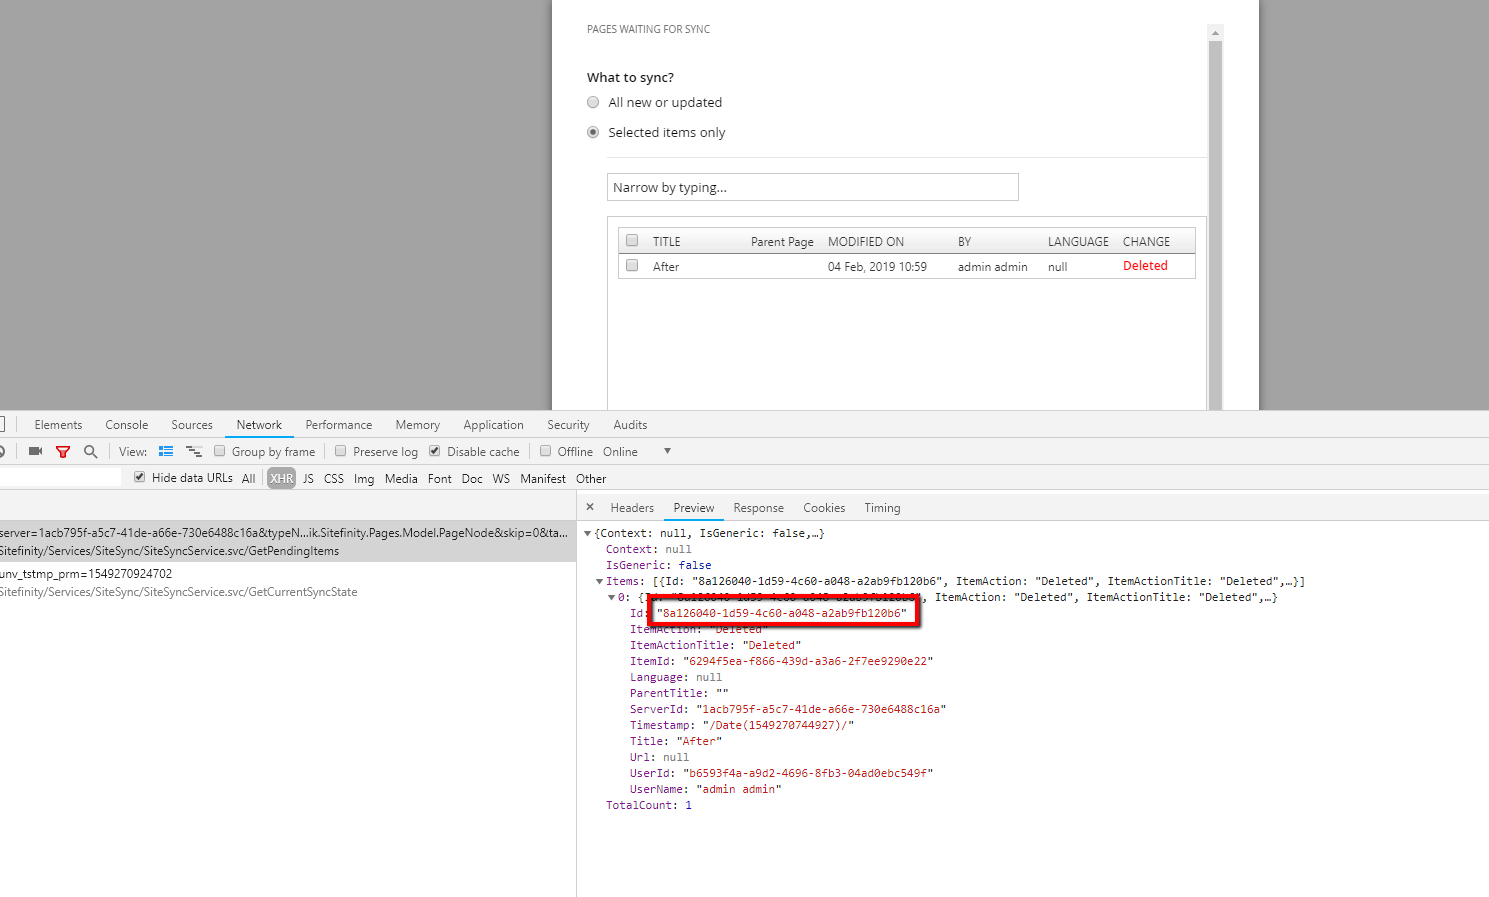Image resolution: width=1489 pixels, height=897 pixels.
Task: Open the Online throttling dropdown arrow
Action: click(x=667, y=451)
